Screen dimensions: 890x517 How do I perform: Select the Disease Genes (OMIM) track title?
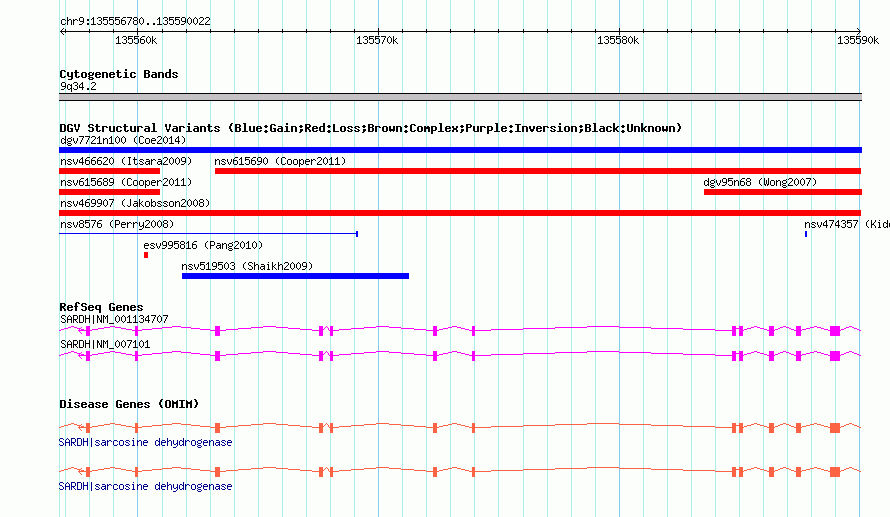click(x=129, y=404)
